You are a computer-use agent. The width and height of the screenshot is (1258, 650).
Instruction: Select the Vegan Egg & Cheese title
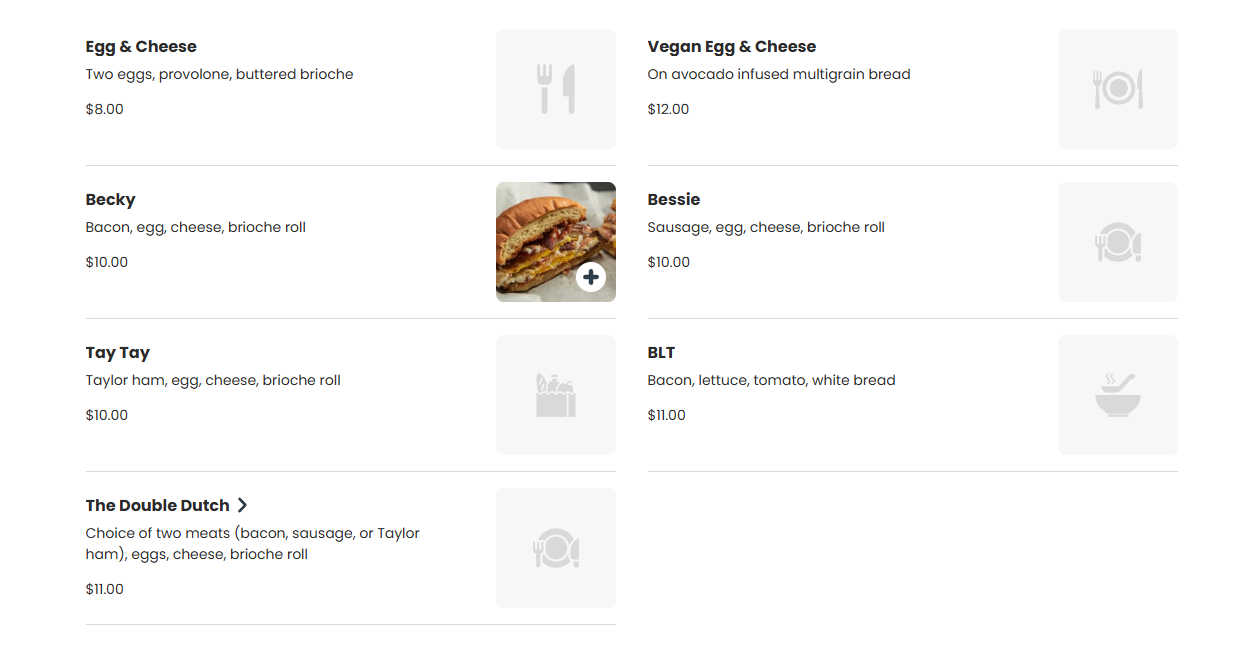click(732, 47)
